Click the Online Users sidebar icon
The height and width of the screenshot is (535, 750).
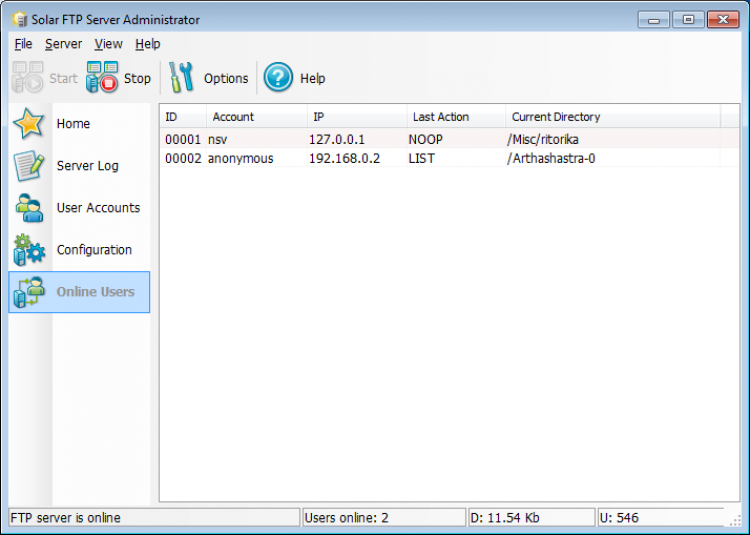click(x=29, y=292)
